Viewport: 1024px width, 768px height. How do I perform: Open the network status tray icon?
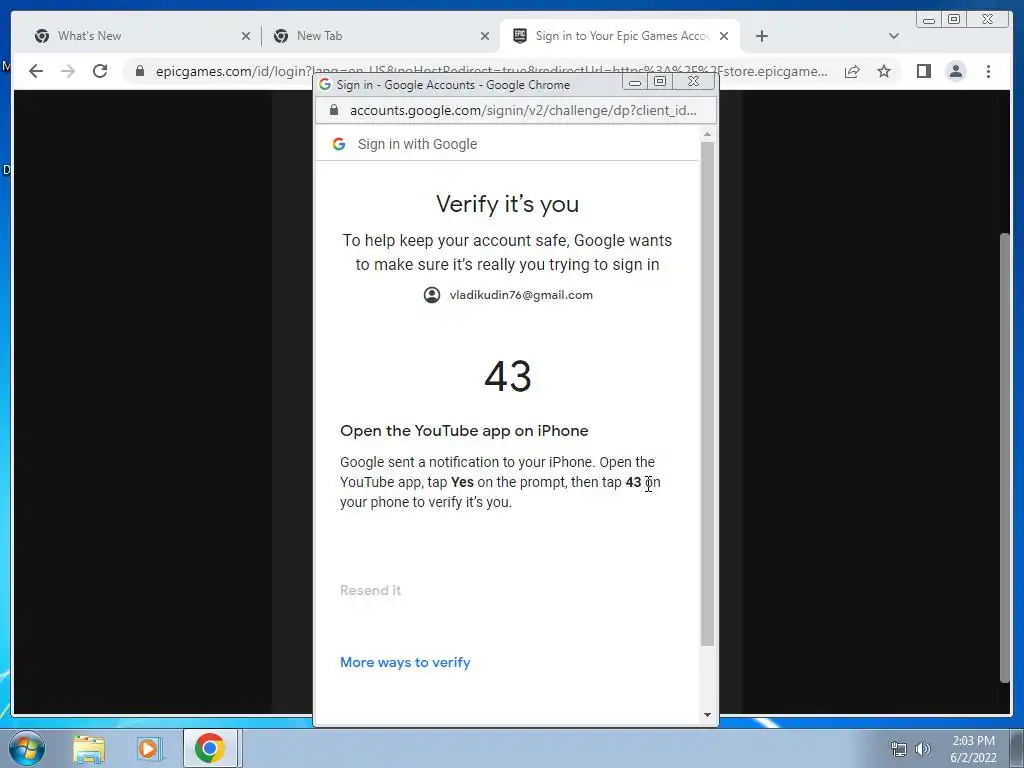click(x=899, y=749)
